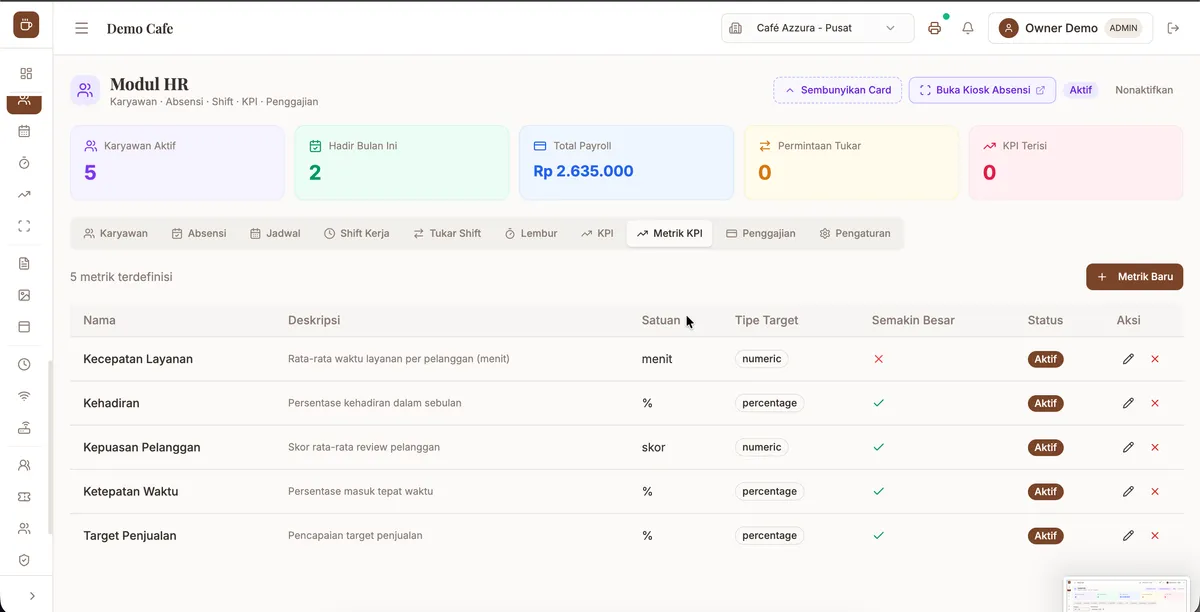The image size is (1200, 612).
Task: Open the stopwatch icon in sidebar
Action: 25,162
